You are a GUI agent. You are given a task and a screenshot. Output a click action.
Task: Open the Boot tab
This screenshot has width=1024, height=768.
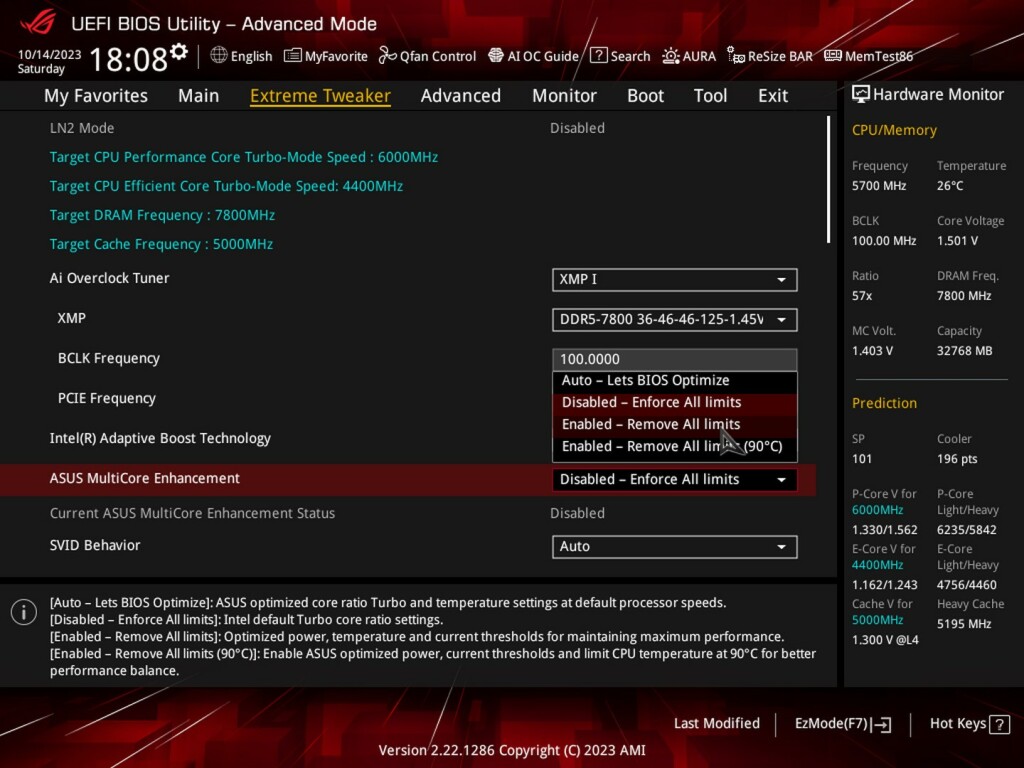tap(645, 96)
